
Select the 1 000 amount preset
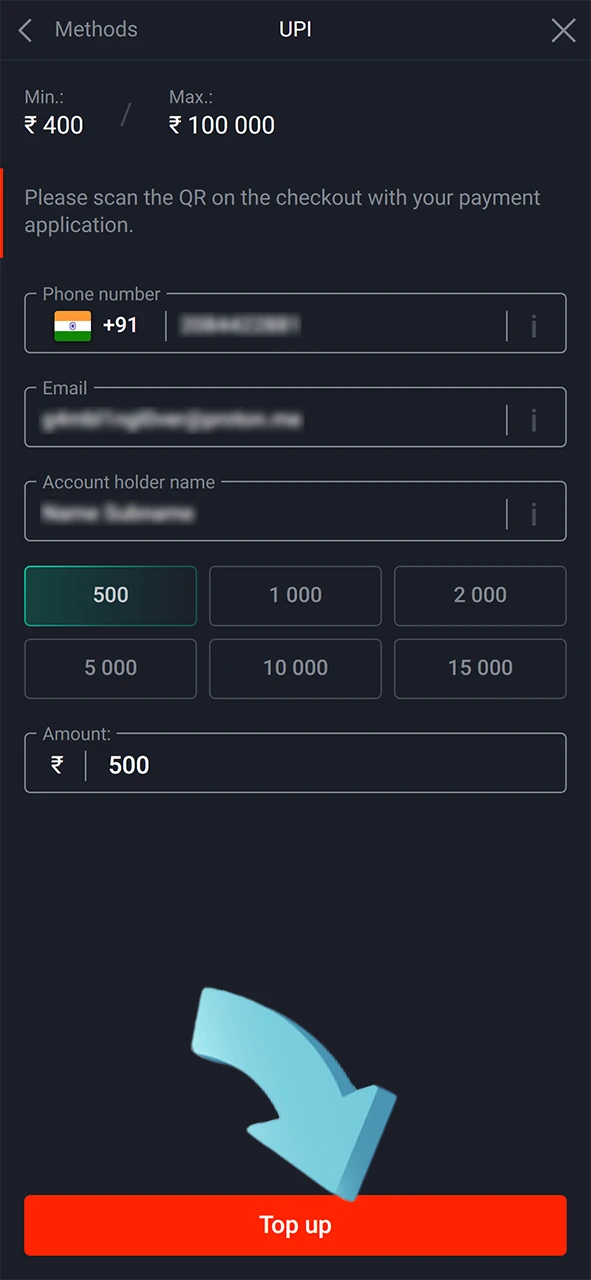point(295,595)
